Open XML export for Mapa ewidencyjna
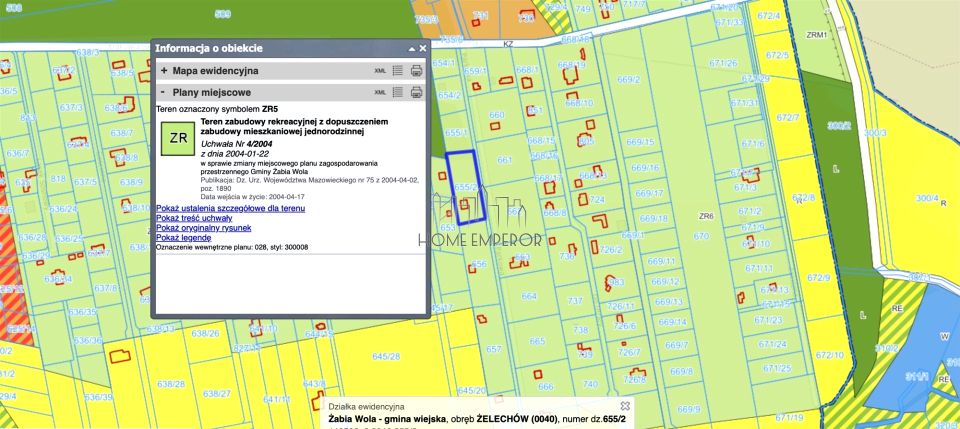960x429 pixels. pos(380,71)
